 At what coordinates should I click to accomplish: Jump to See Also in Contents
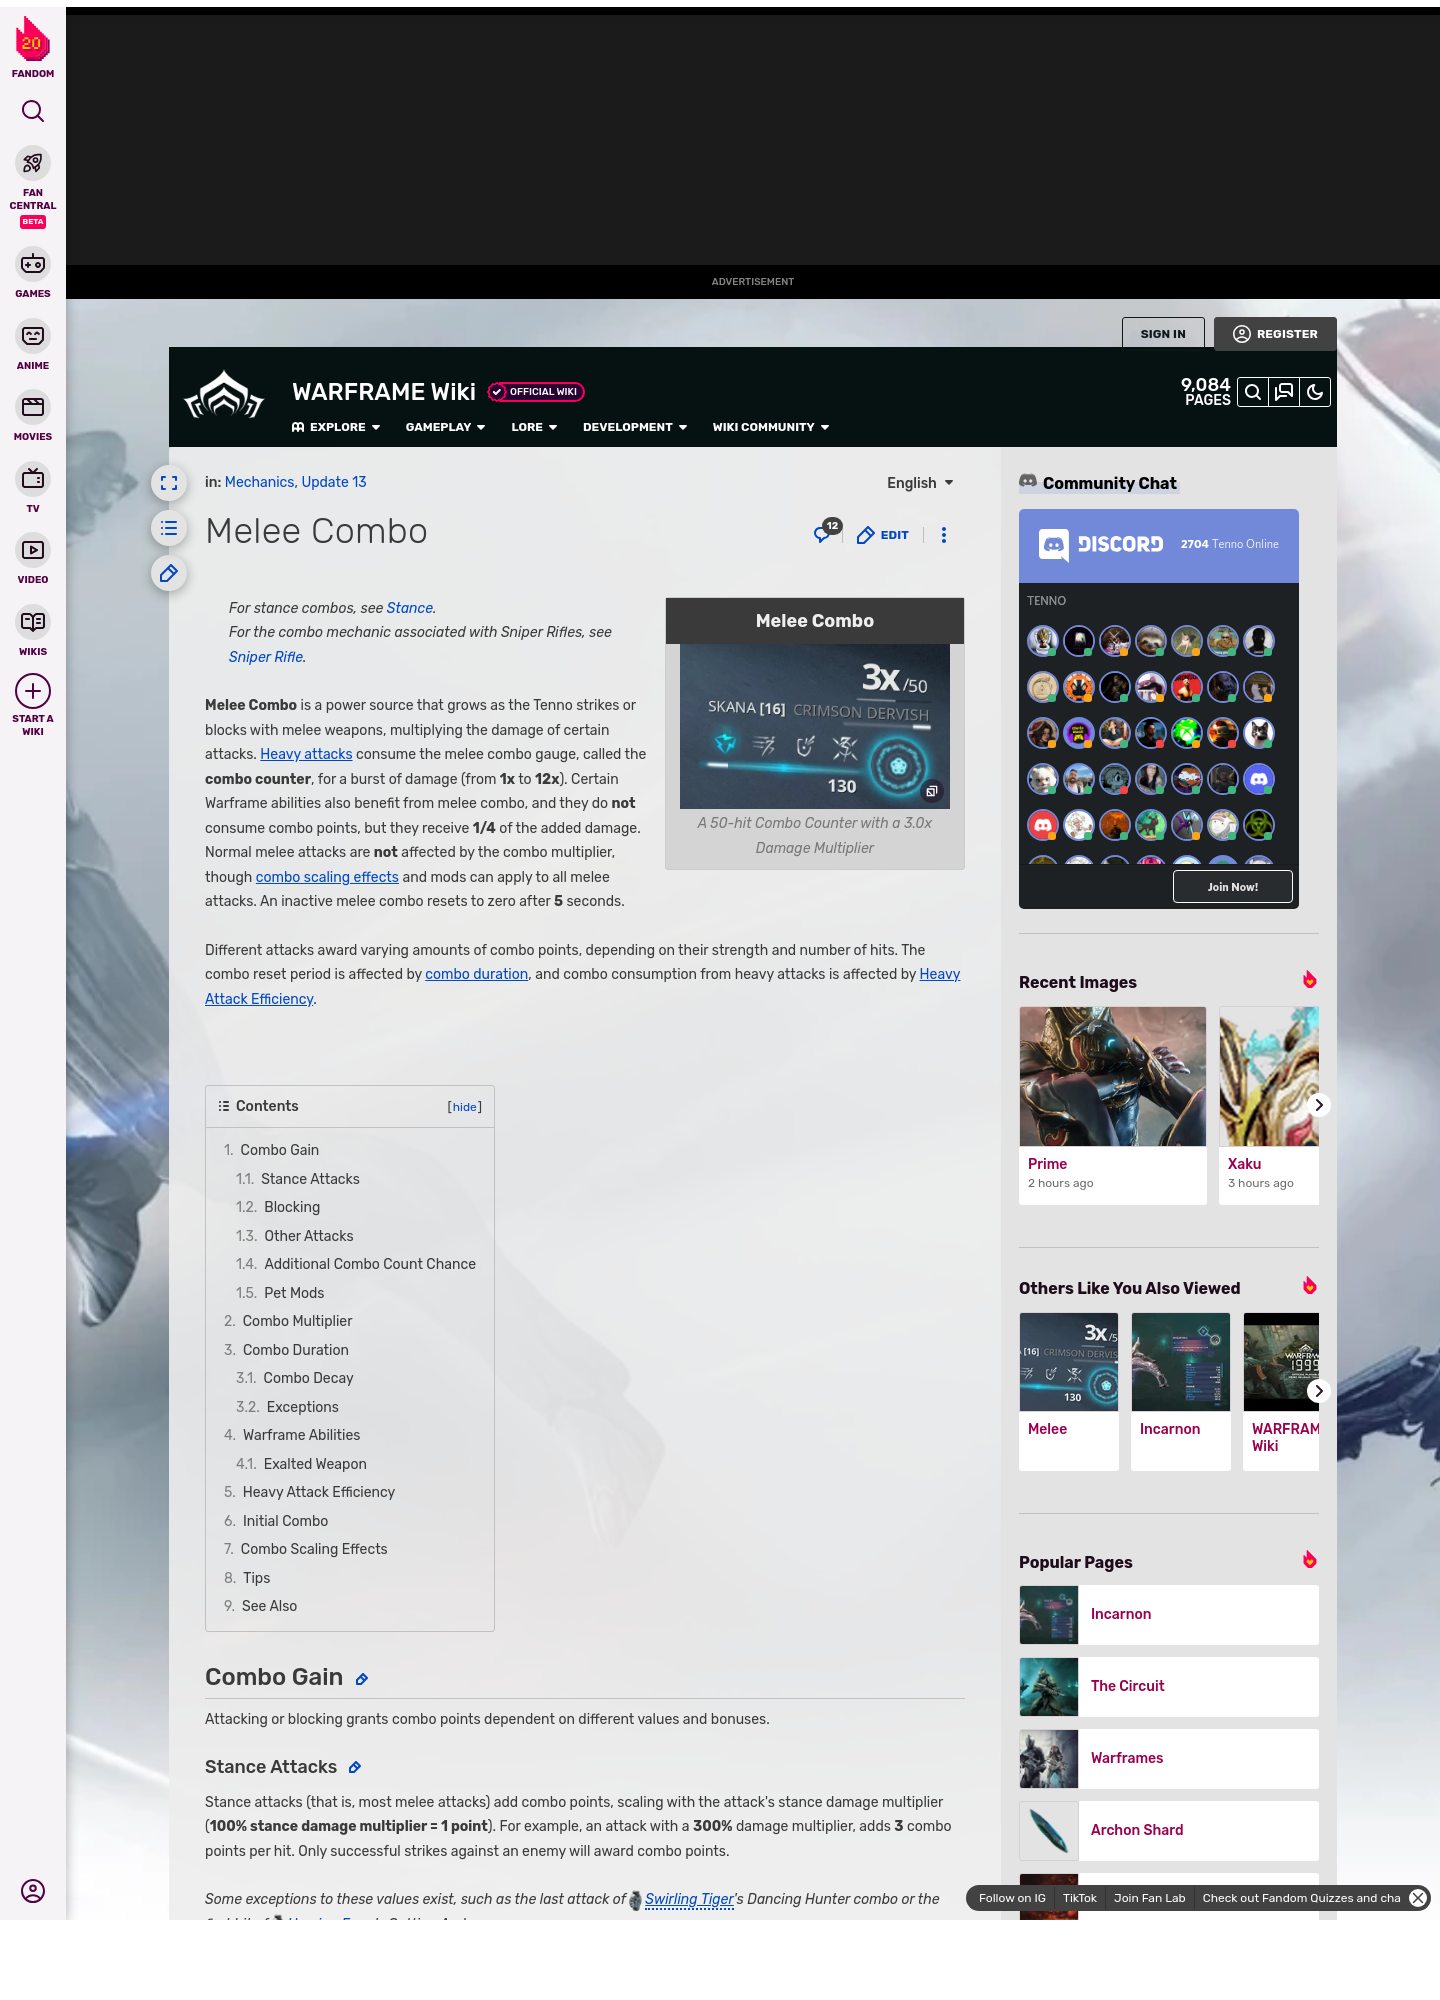[269, 1606]
